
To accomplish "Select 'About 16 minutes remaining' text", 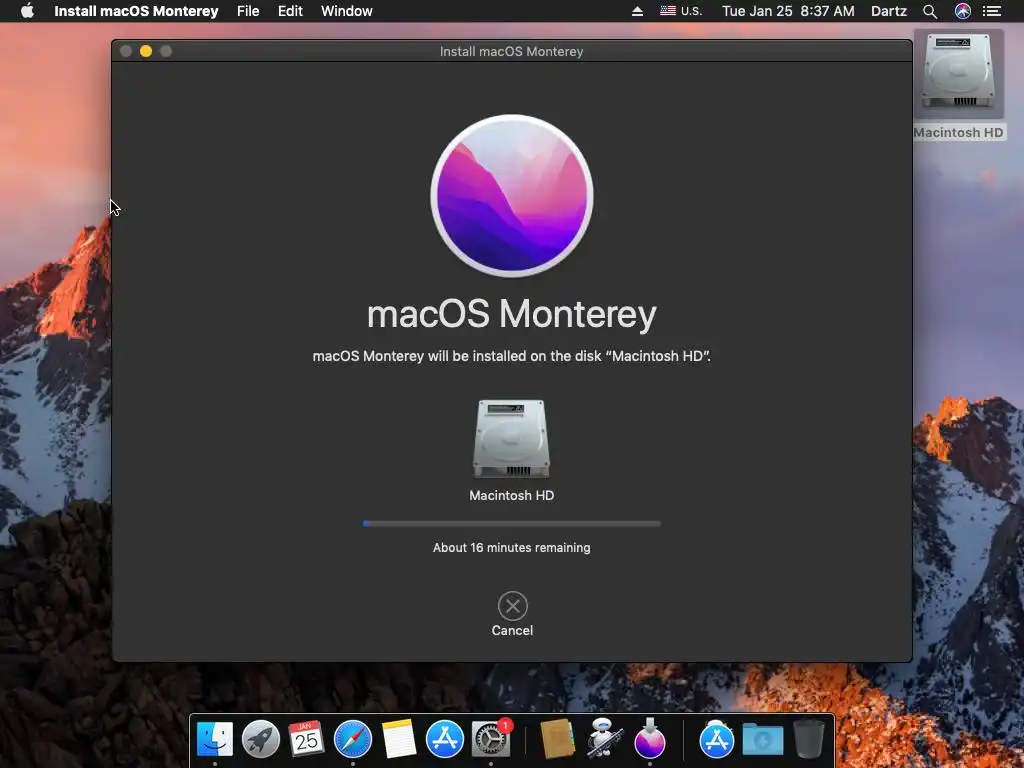I will [x=511, y=548].
